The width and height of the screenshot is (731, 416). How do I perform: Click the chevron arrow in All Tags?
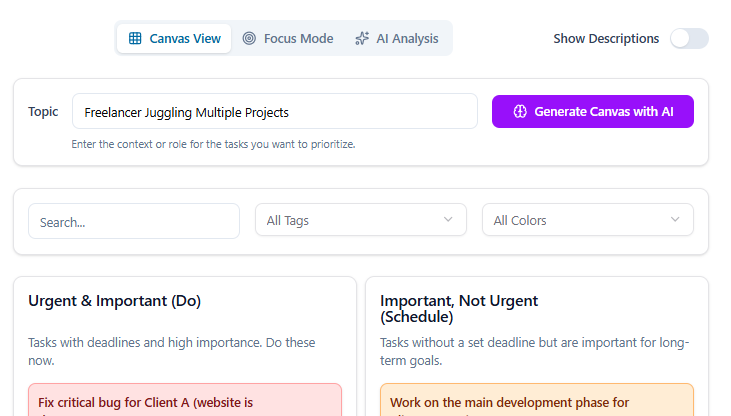pyautogui.click(x=448, y=220)
